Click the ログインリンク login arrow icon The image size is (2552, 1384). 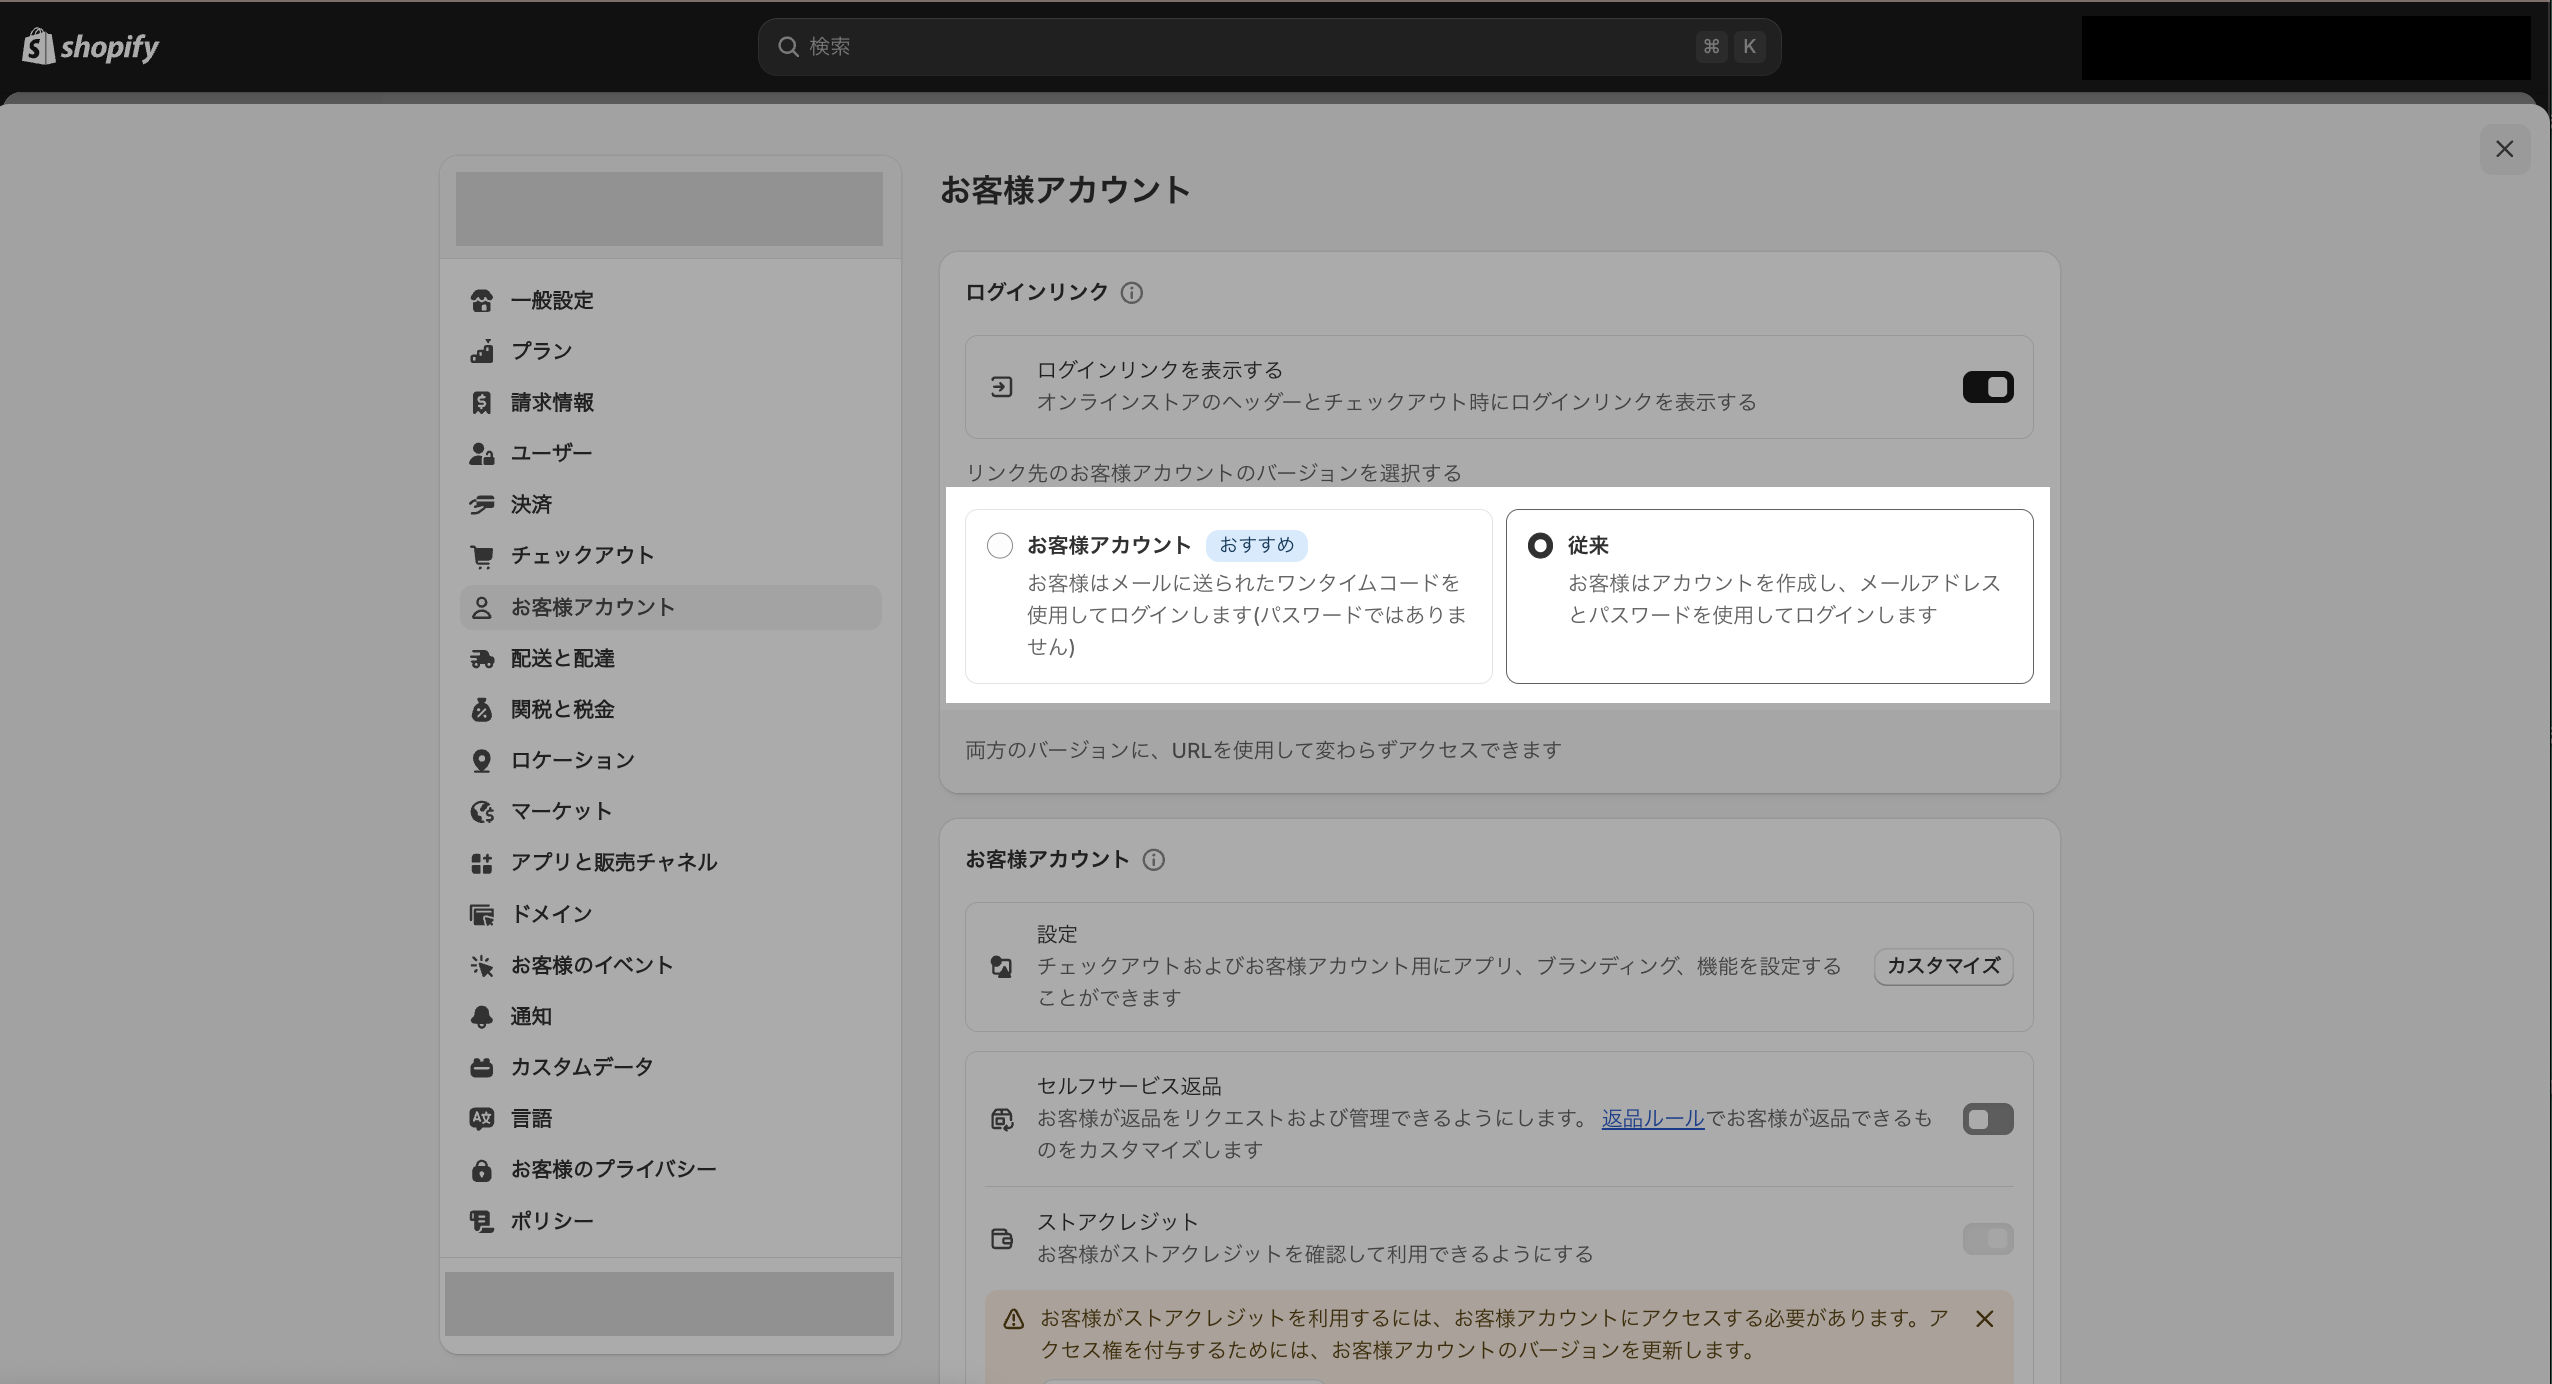click(1001, 387)
